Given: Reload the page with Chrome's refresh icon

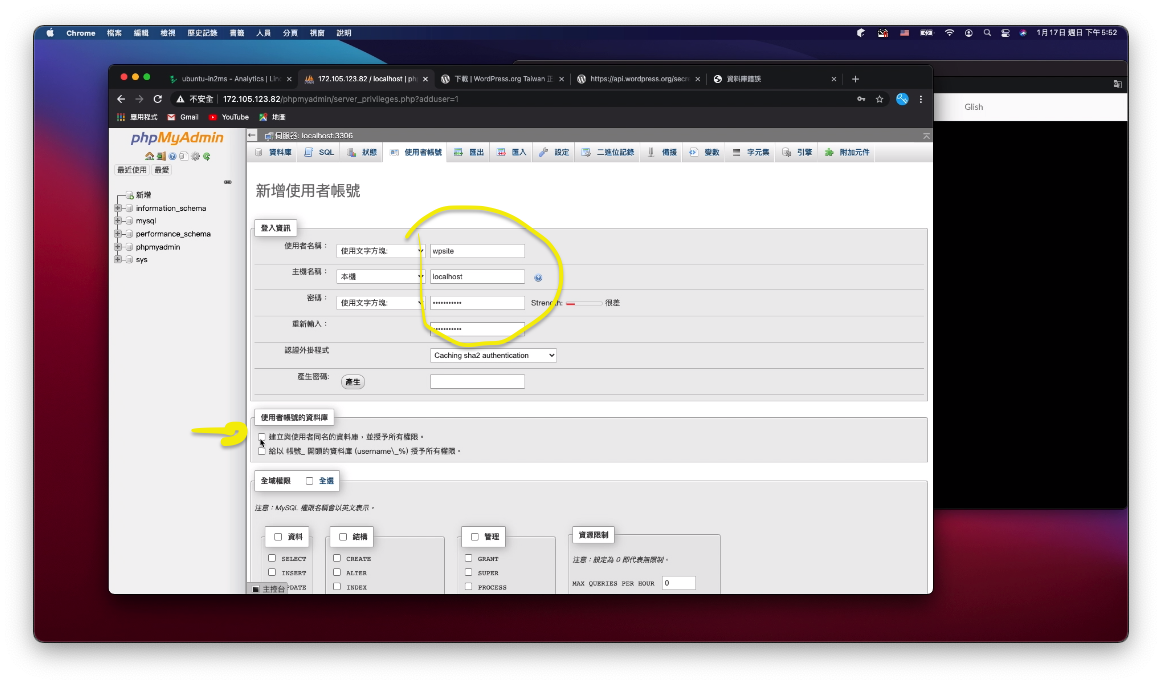Looking at the screenshot, I should tap(158, 99).
